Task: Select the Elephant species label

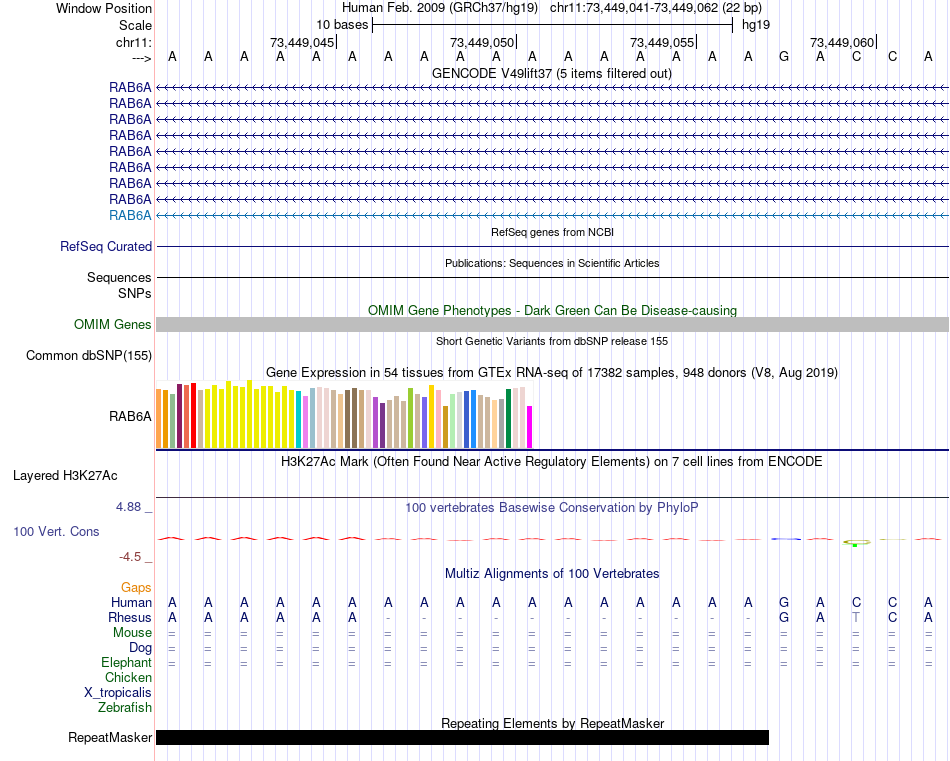Action: pos(127,662)
